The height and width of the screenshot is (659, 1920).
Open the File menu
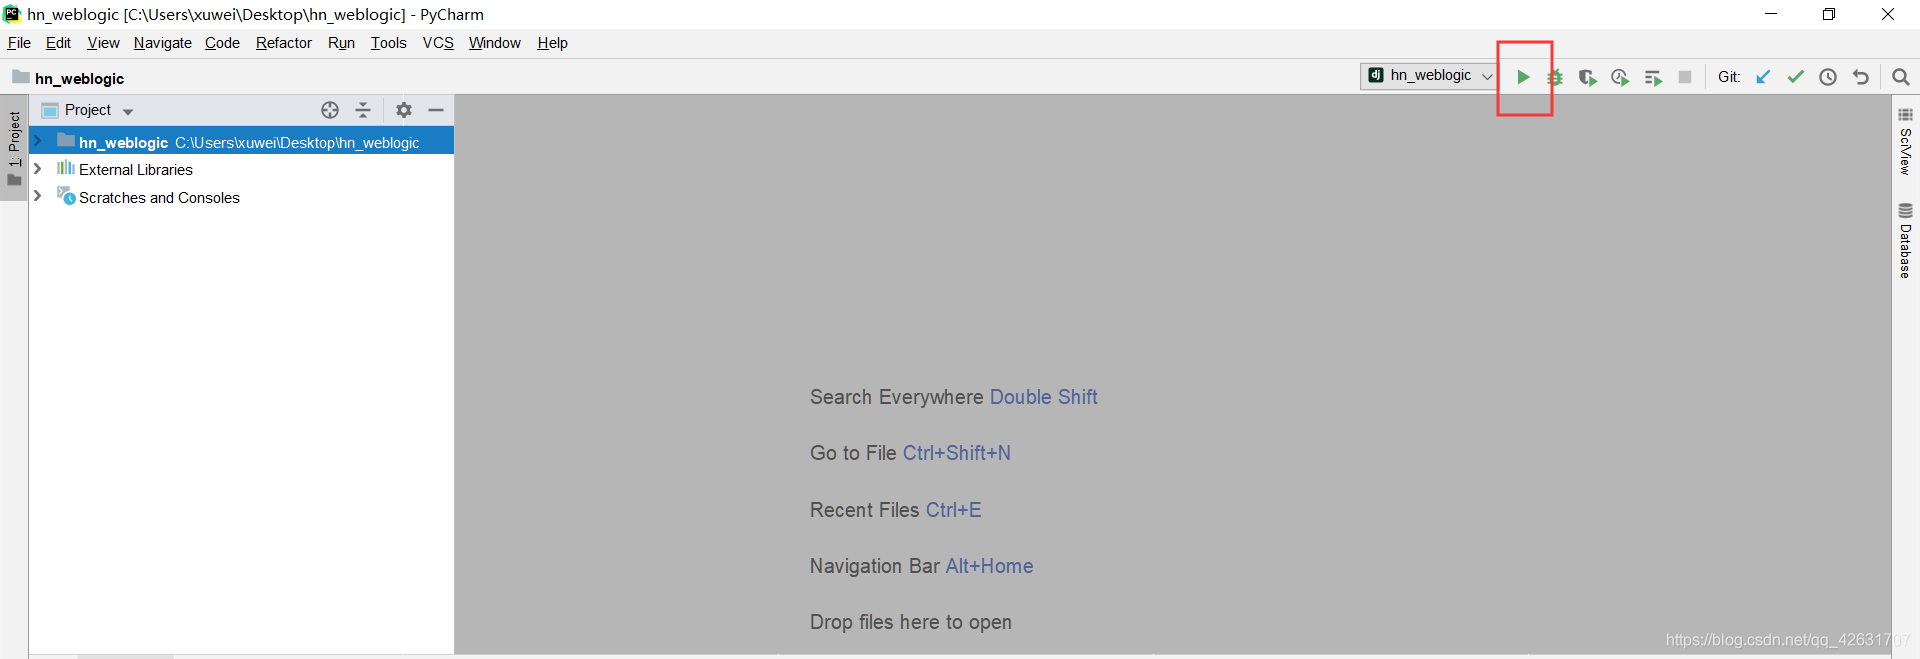(x=19, y=43)
